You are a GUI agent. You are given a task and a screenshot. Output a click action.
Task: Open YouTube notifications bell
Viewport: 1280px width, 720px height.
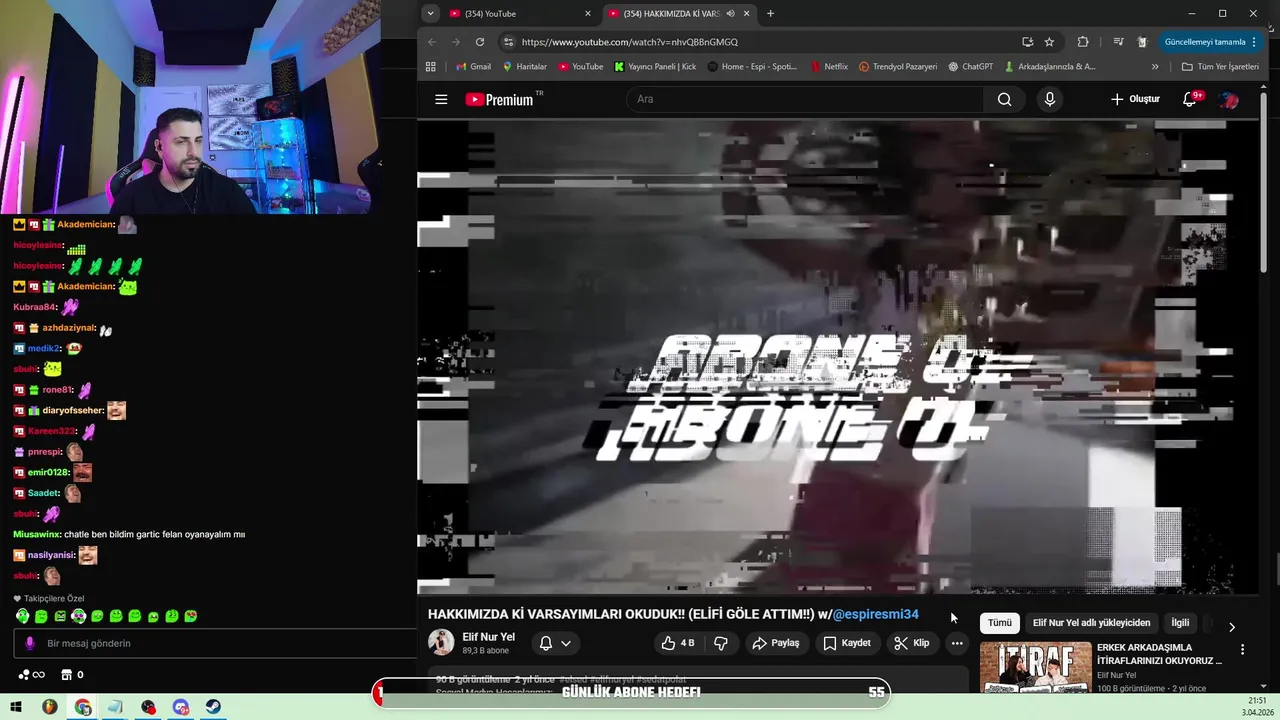(1190, 99)
